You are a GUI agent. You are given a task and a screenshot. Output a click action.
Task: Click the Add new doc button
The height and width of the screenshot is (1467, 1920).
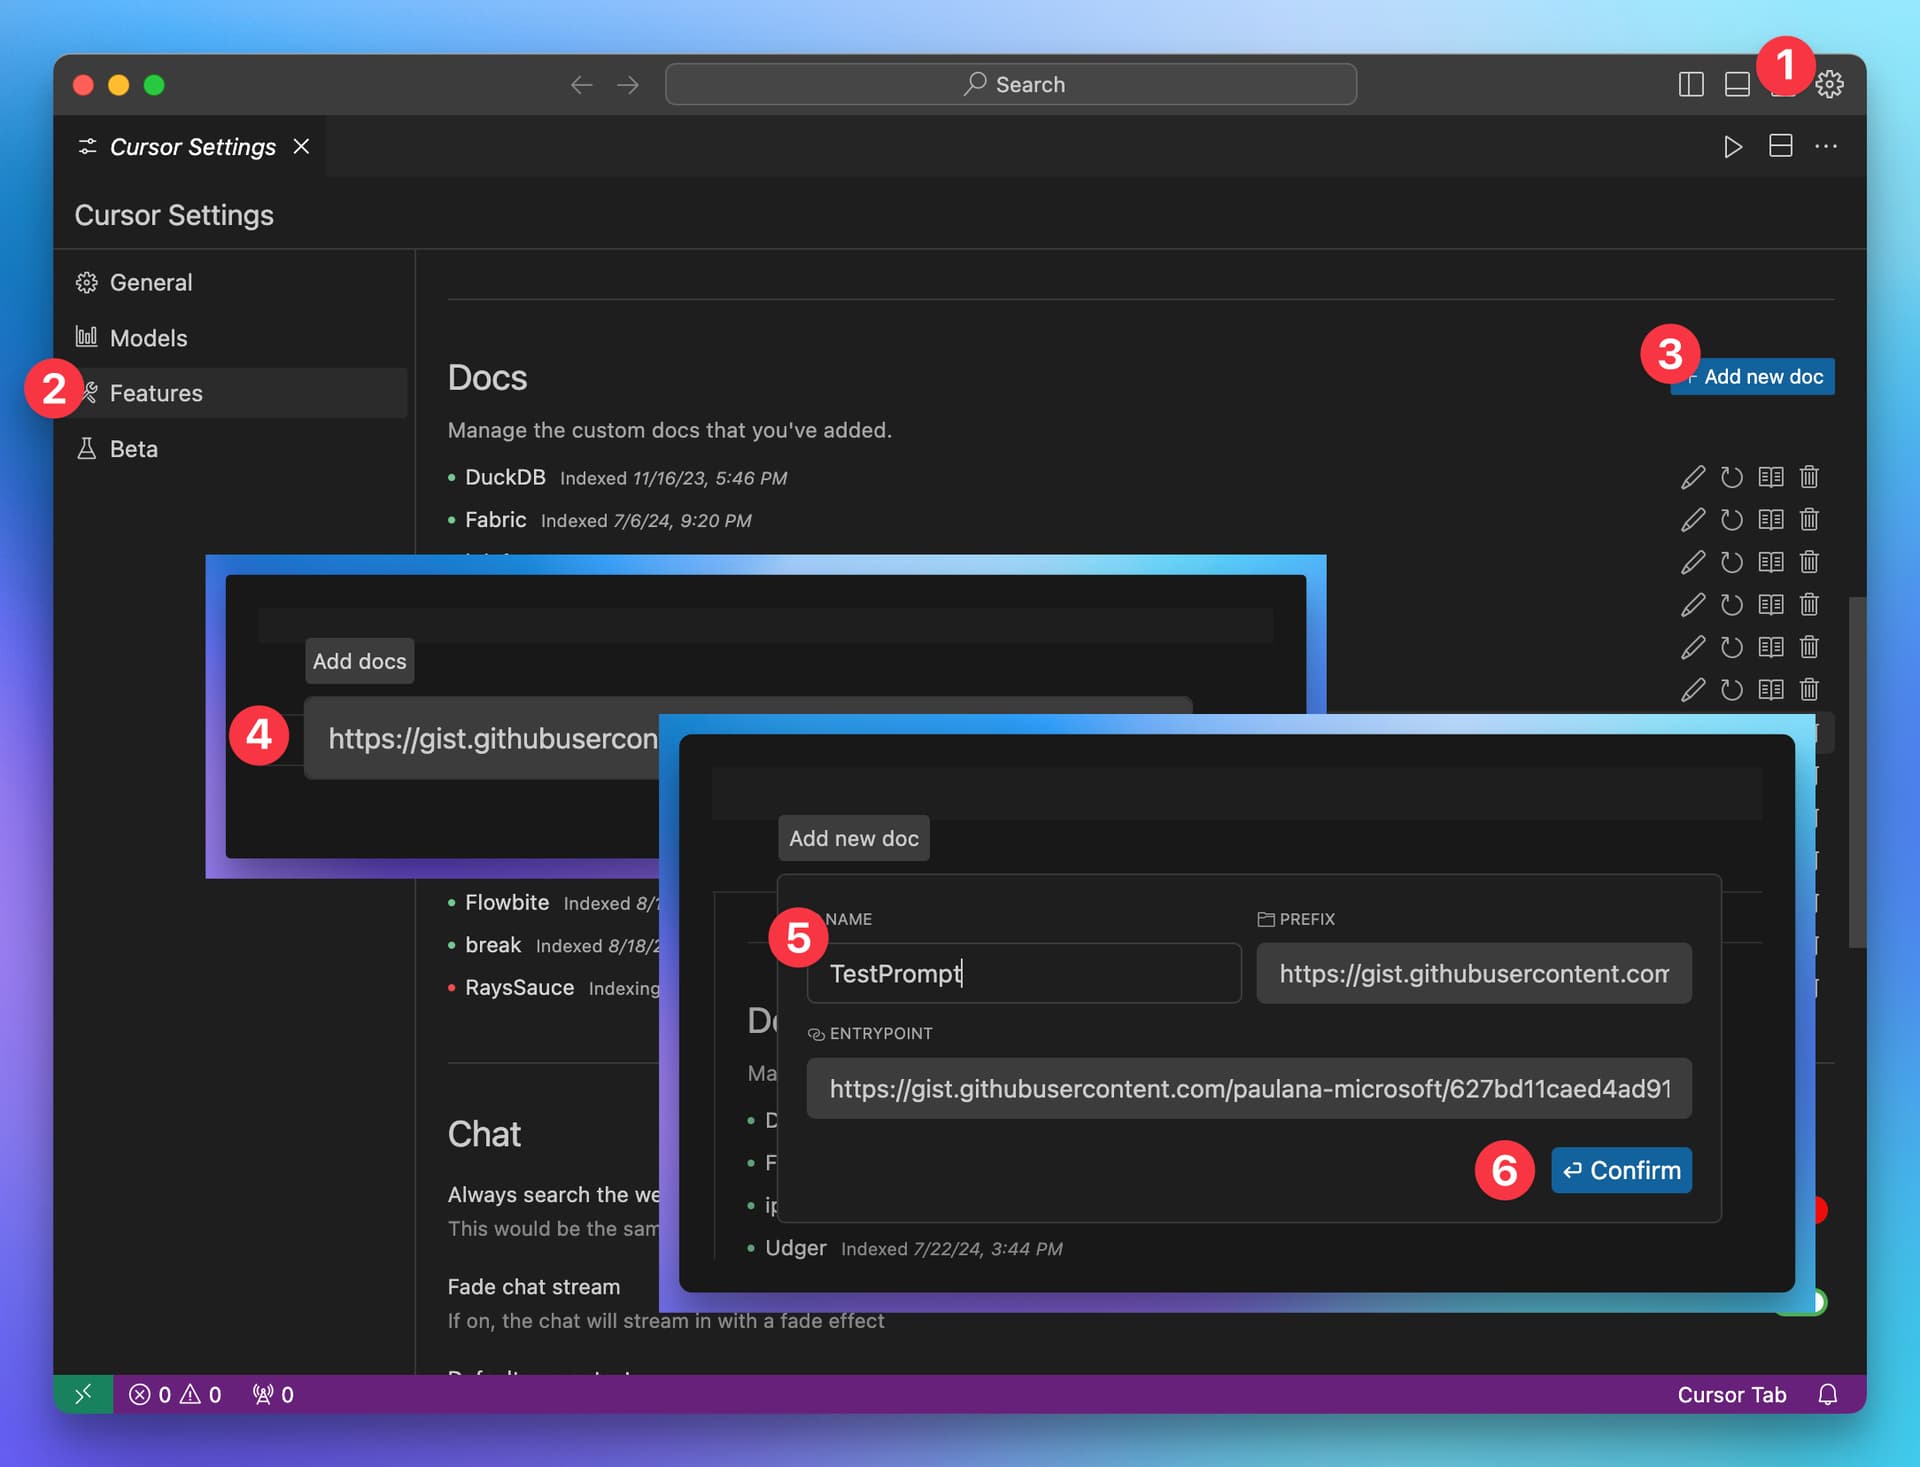point(1762,377)
